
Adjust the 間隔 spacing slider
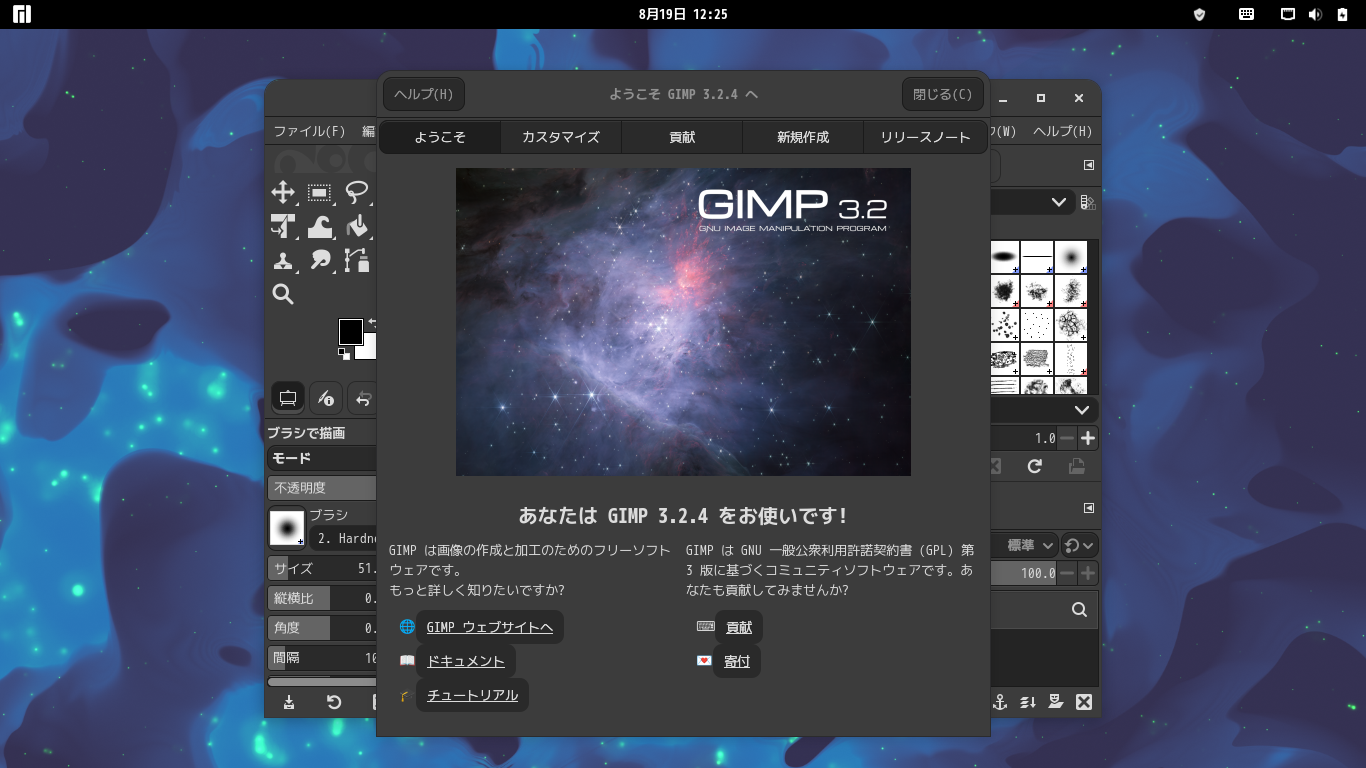click(x=322, y=658)
